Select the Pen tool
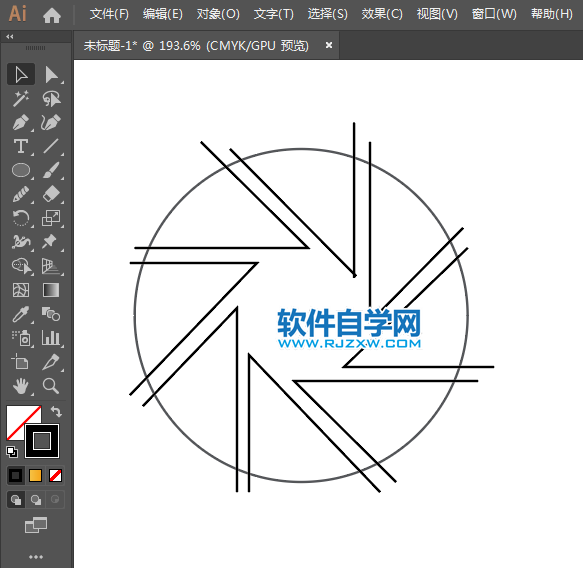This screenshot has height=568, width=583. [21, 122]
